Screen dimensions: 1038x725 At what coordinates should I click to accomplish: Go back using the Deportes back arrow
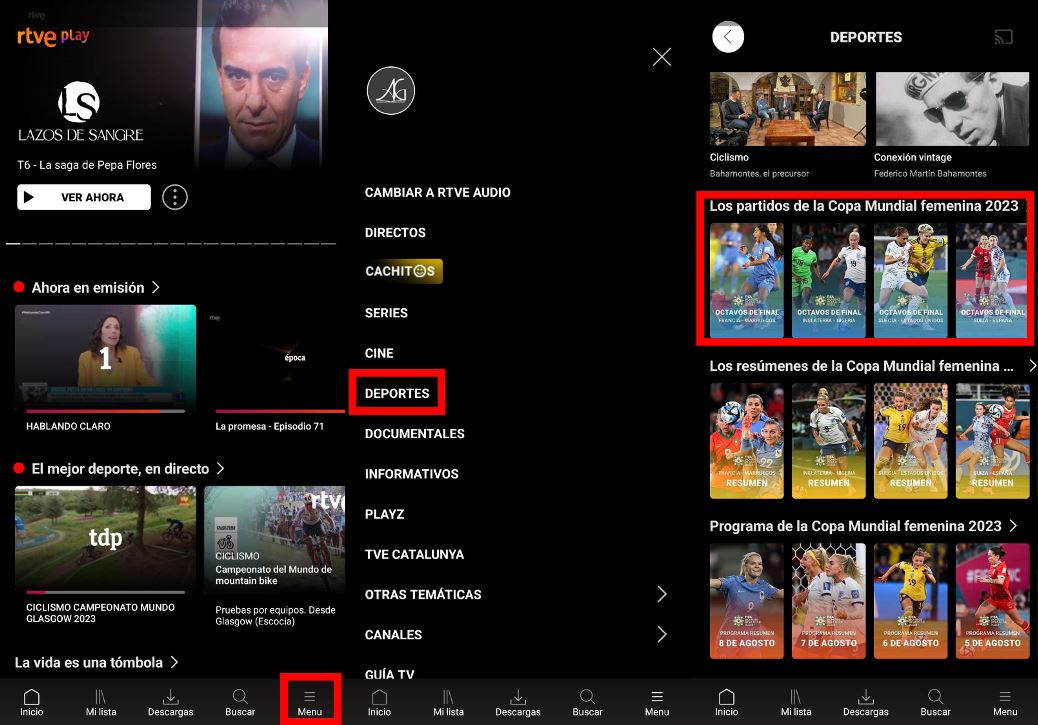click(x=728, y=37)
